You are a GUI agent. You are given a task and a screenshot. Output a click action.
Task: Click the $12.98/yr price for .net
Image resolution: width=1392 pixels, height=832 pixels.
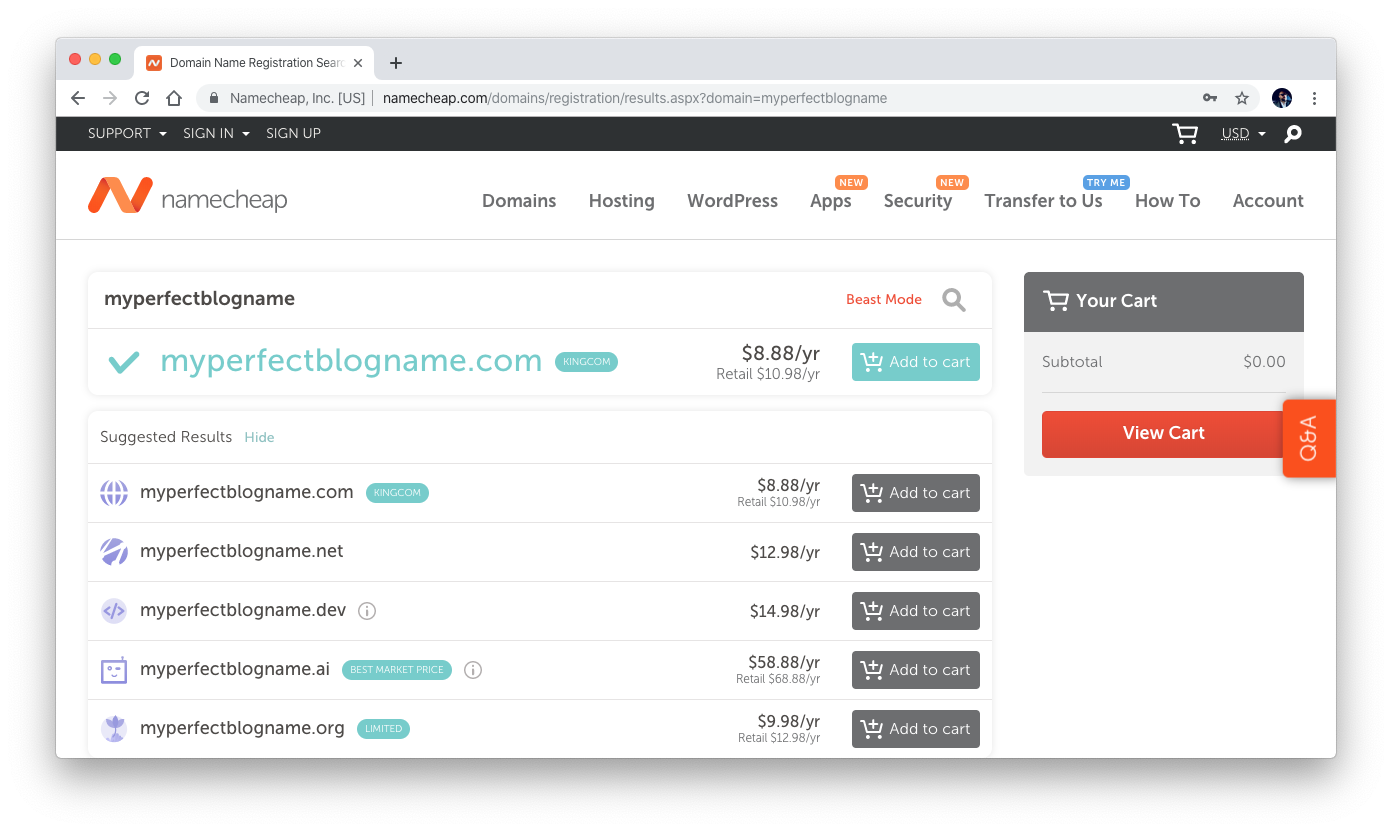click(785, 552)
